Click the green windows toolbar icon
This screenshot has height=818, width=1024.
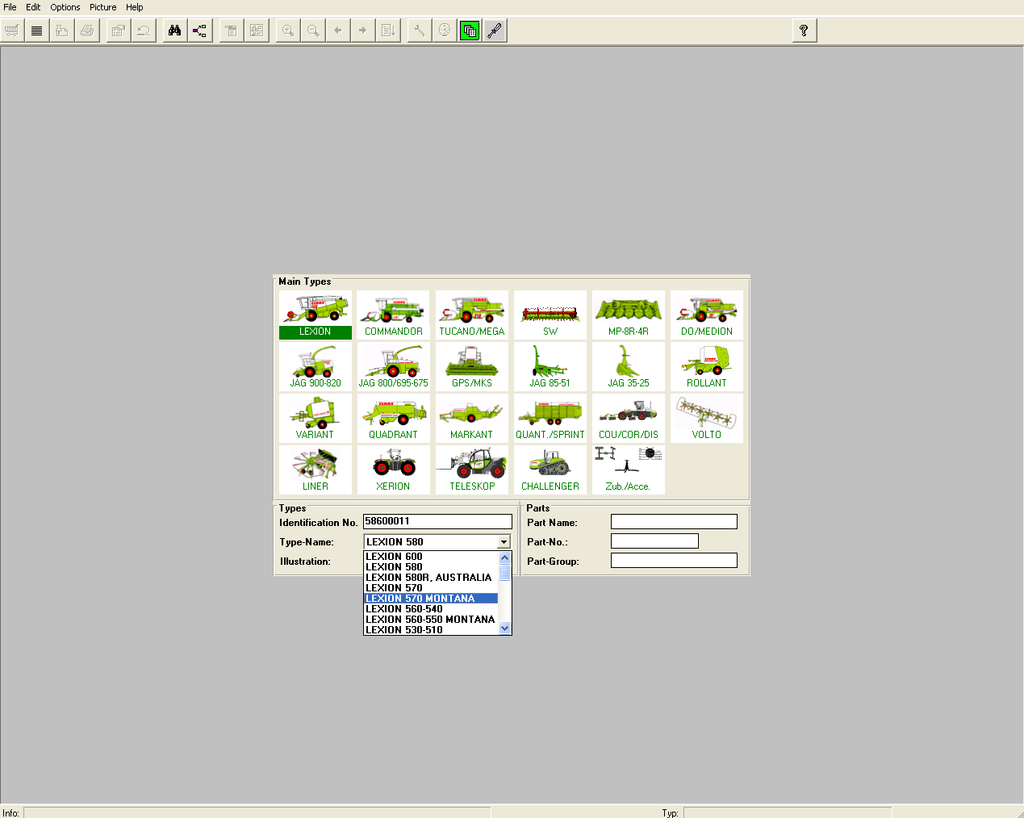pos(470,31)
